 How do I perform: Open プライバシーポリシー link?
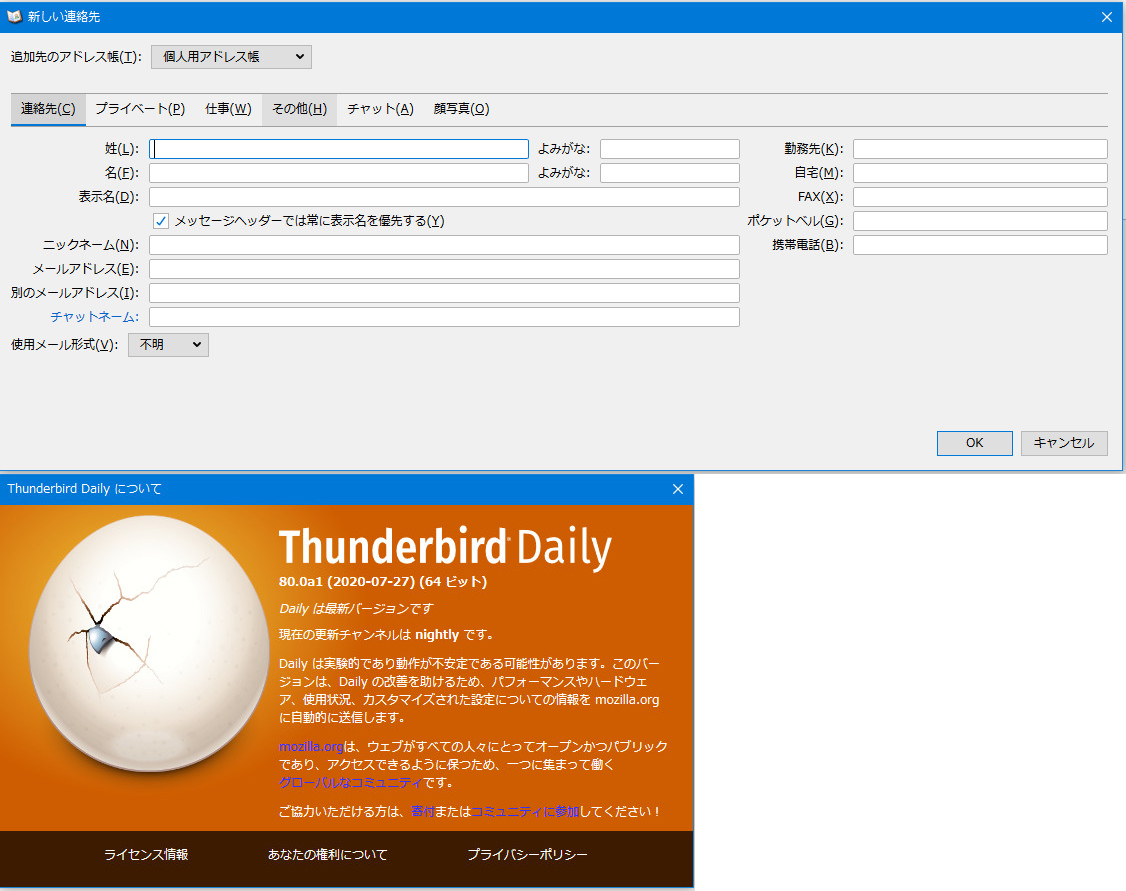[x=527, y=854]
